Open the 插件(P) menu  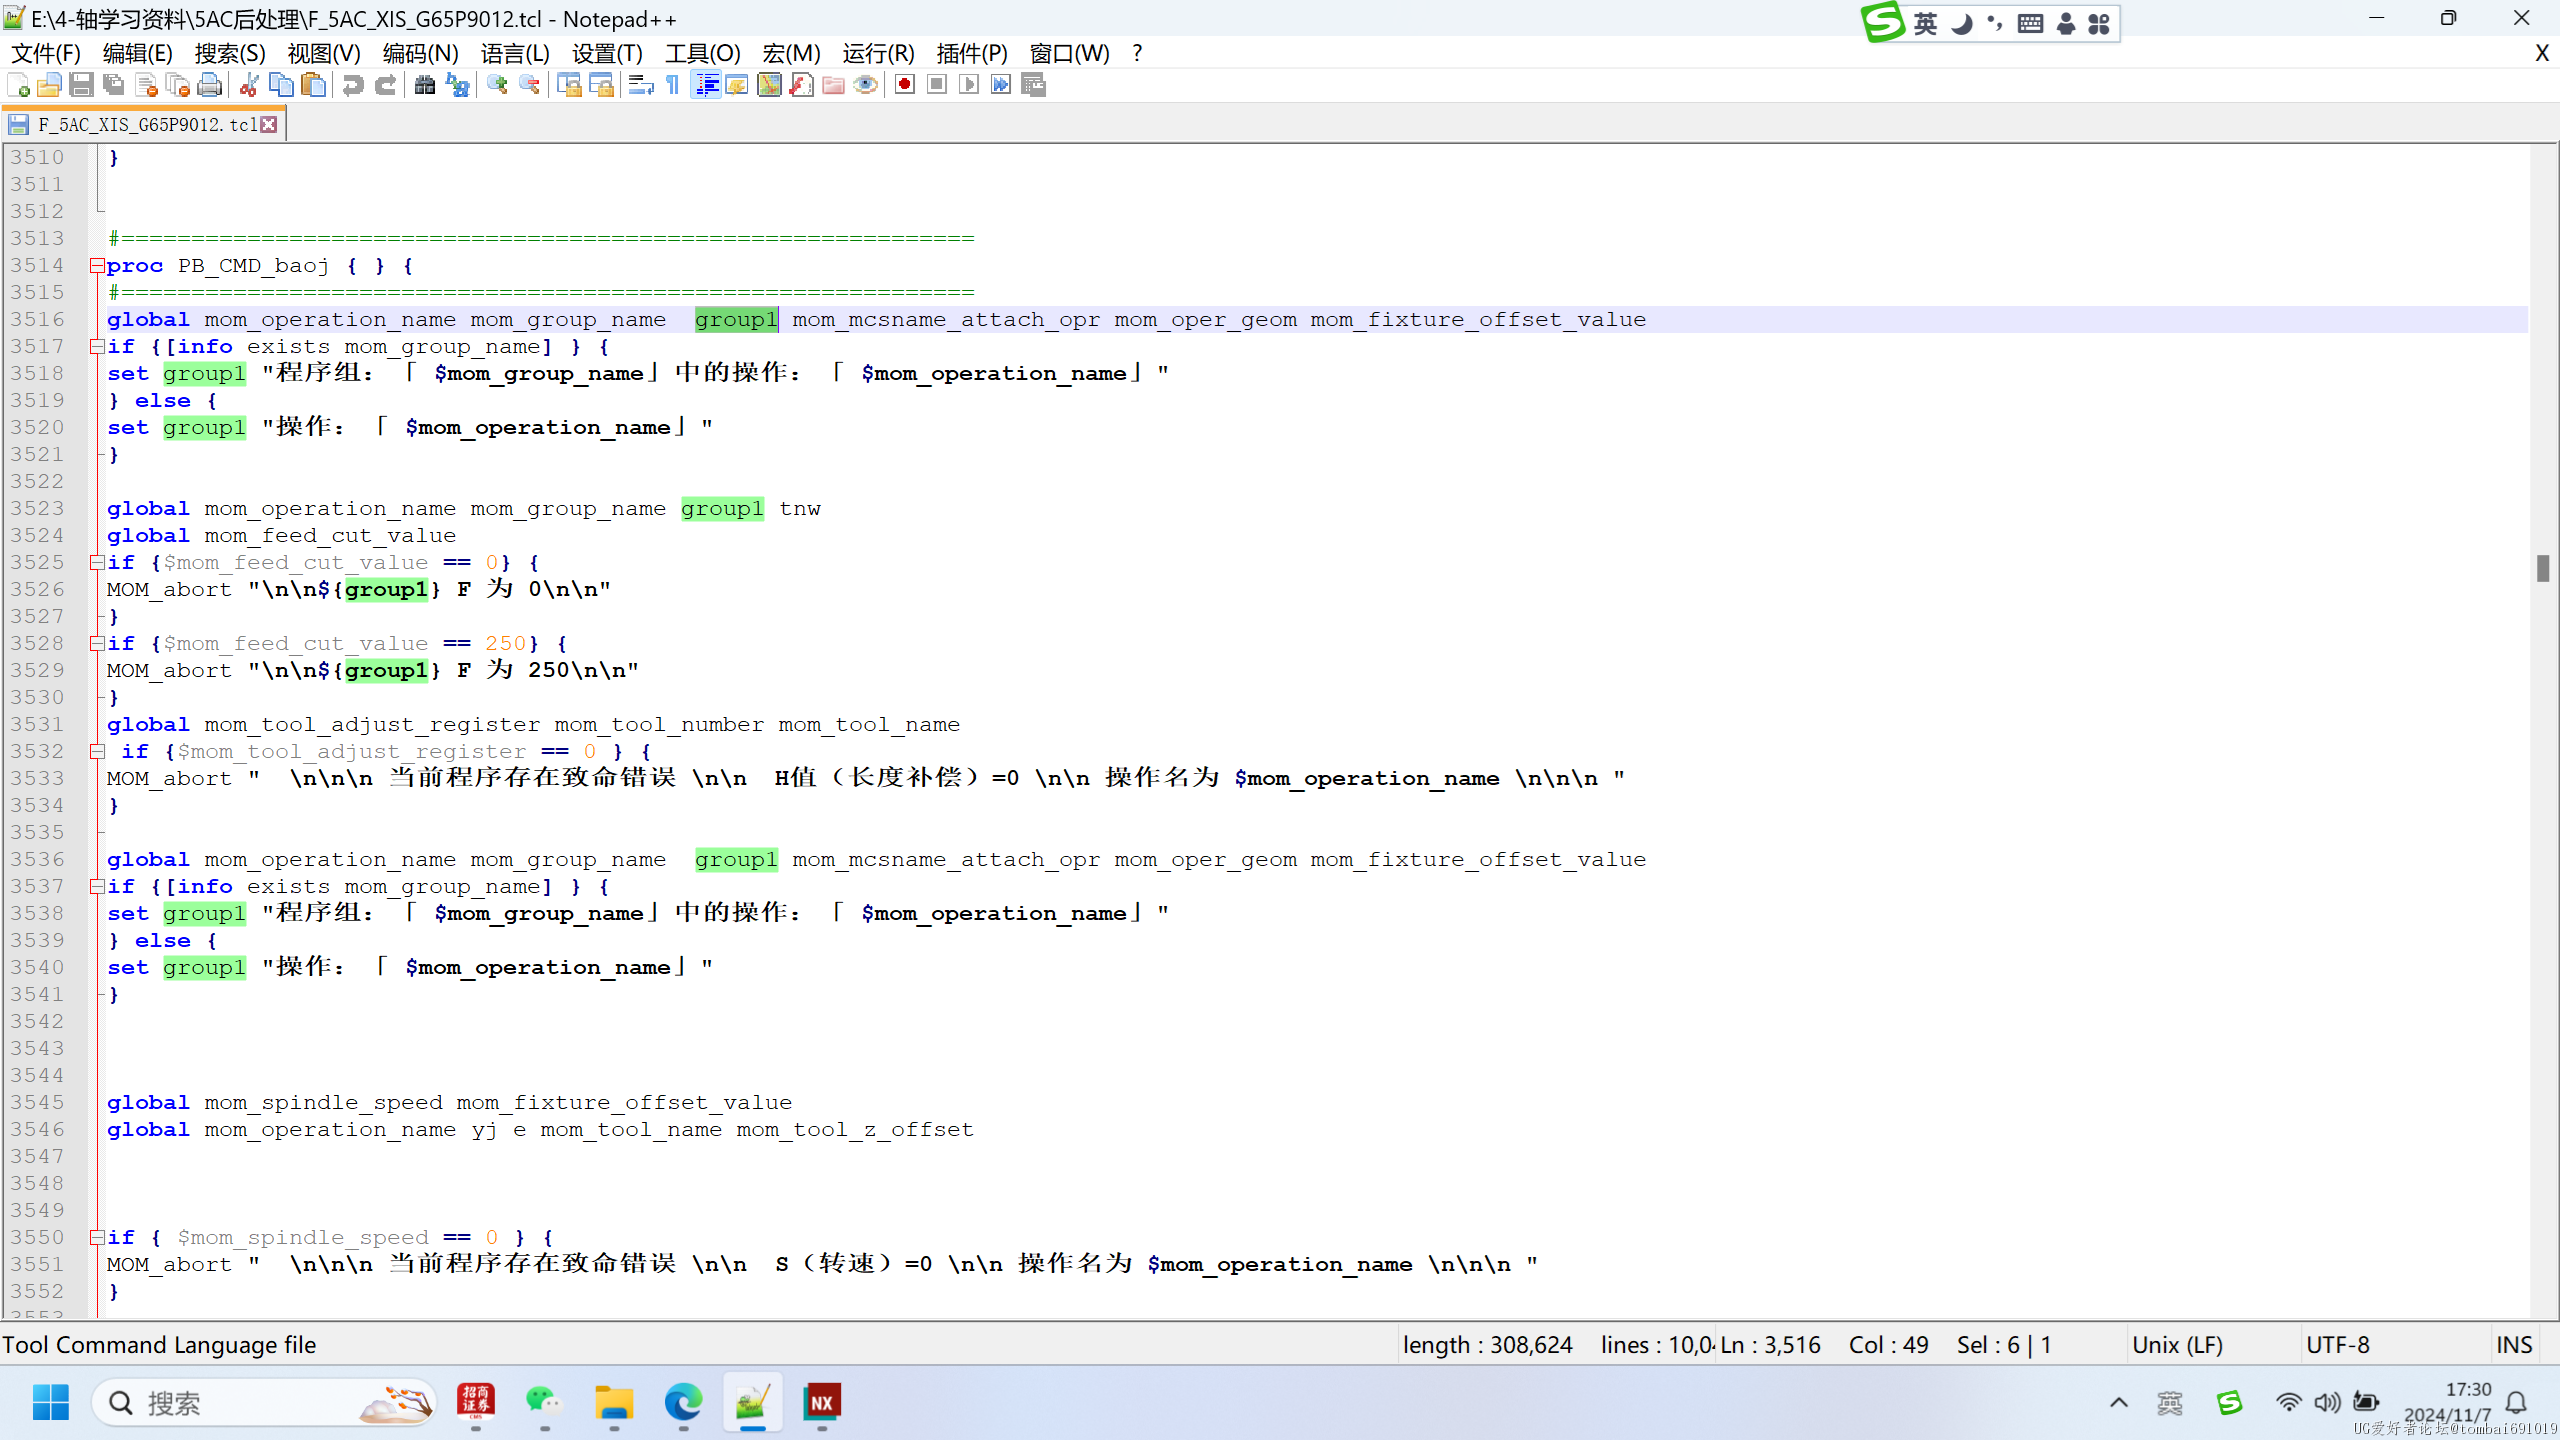click(972, 53)
